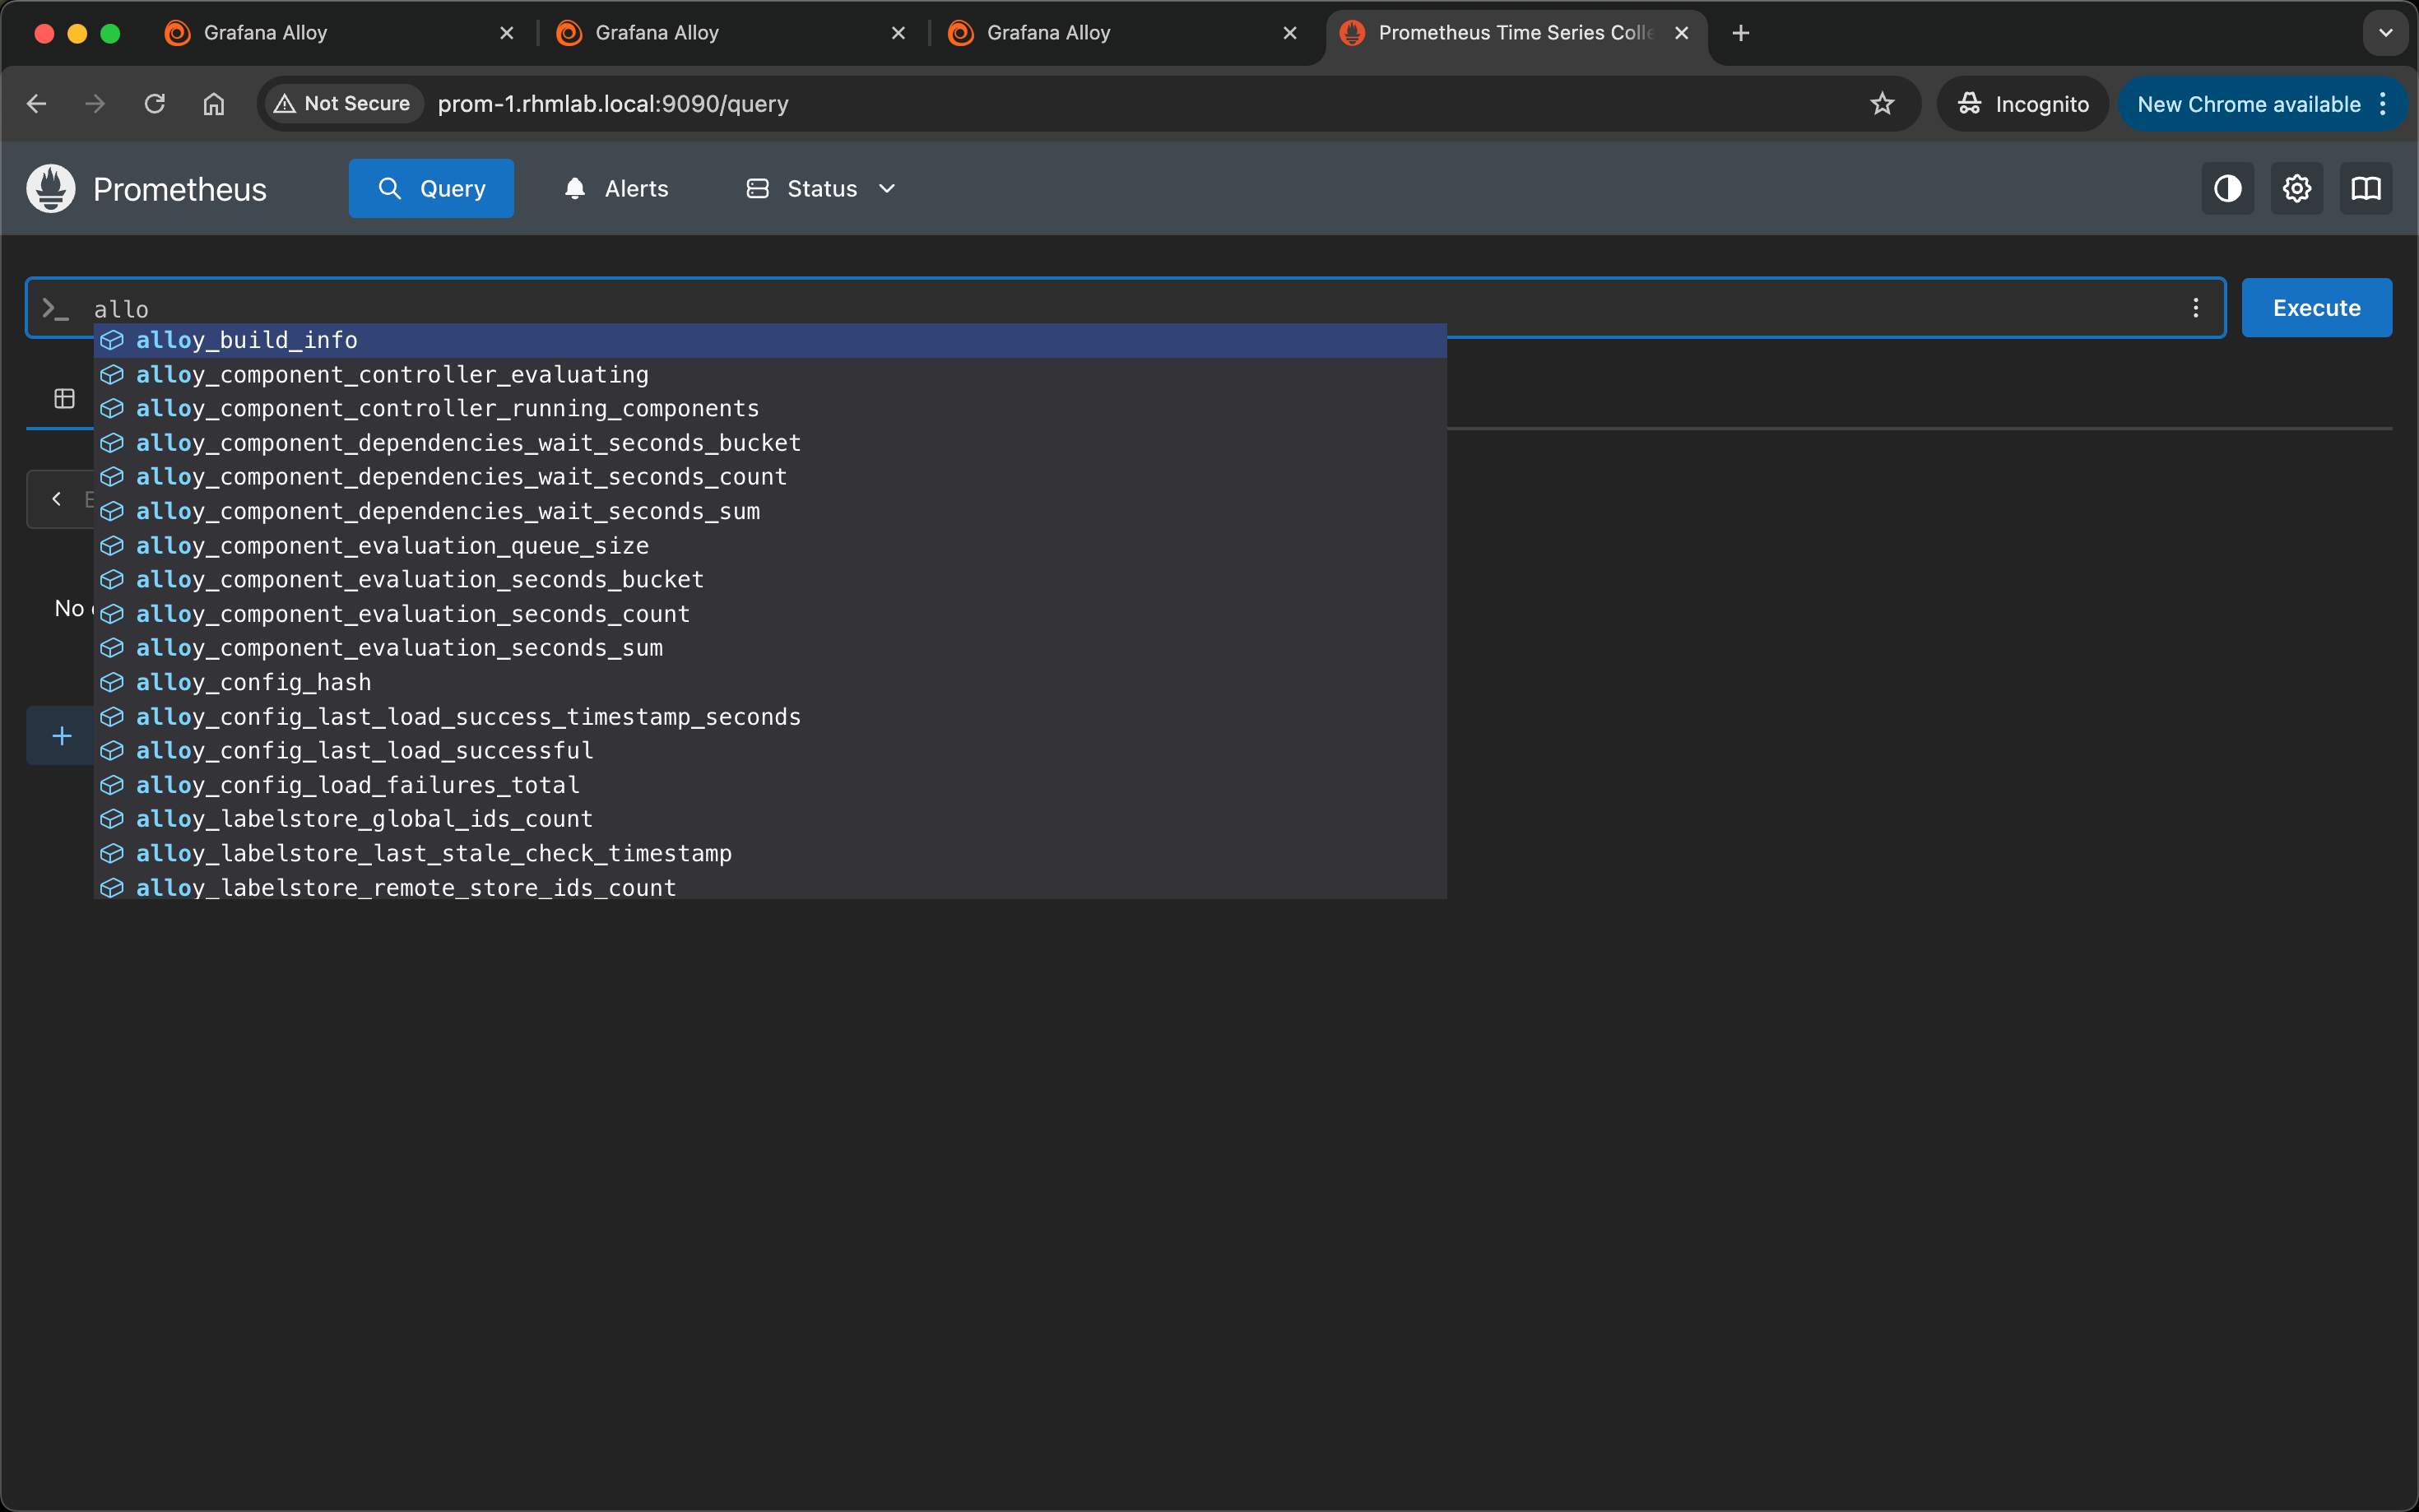Select alloy_component_dependencies_wait_seconds_sum
The width and height of the screenshot is (2419, 1512).
(770, 511)
